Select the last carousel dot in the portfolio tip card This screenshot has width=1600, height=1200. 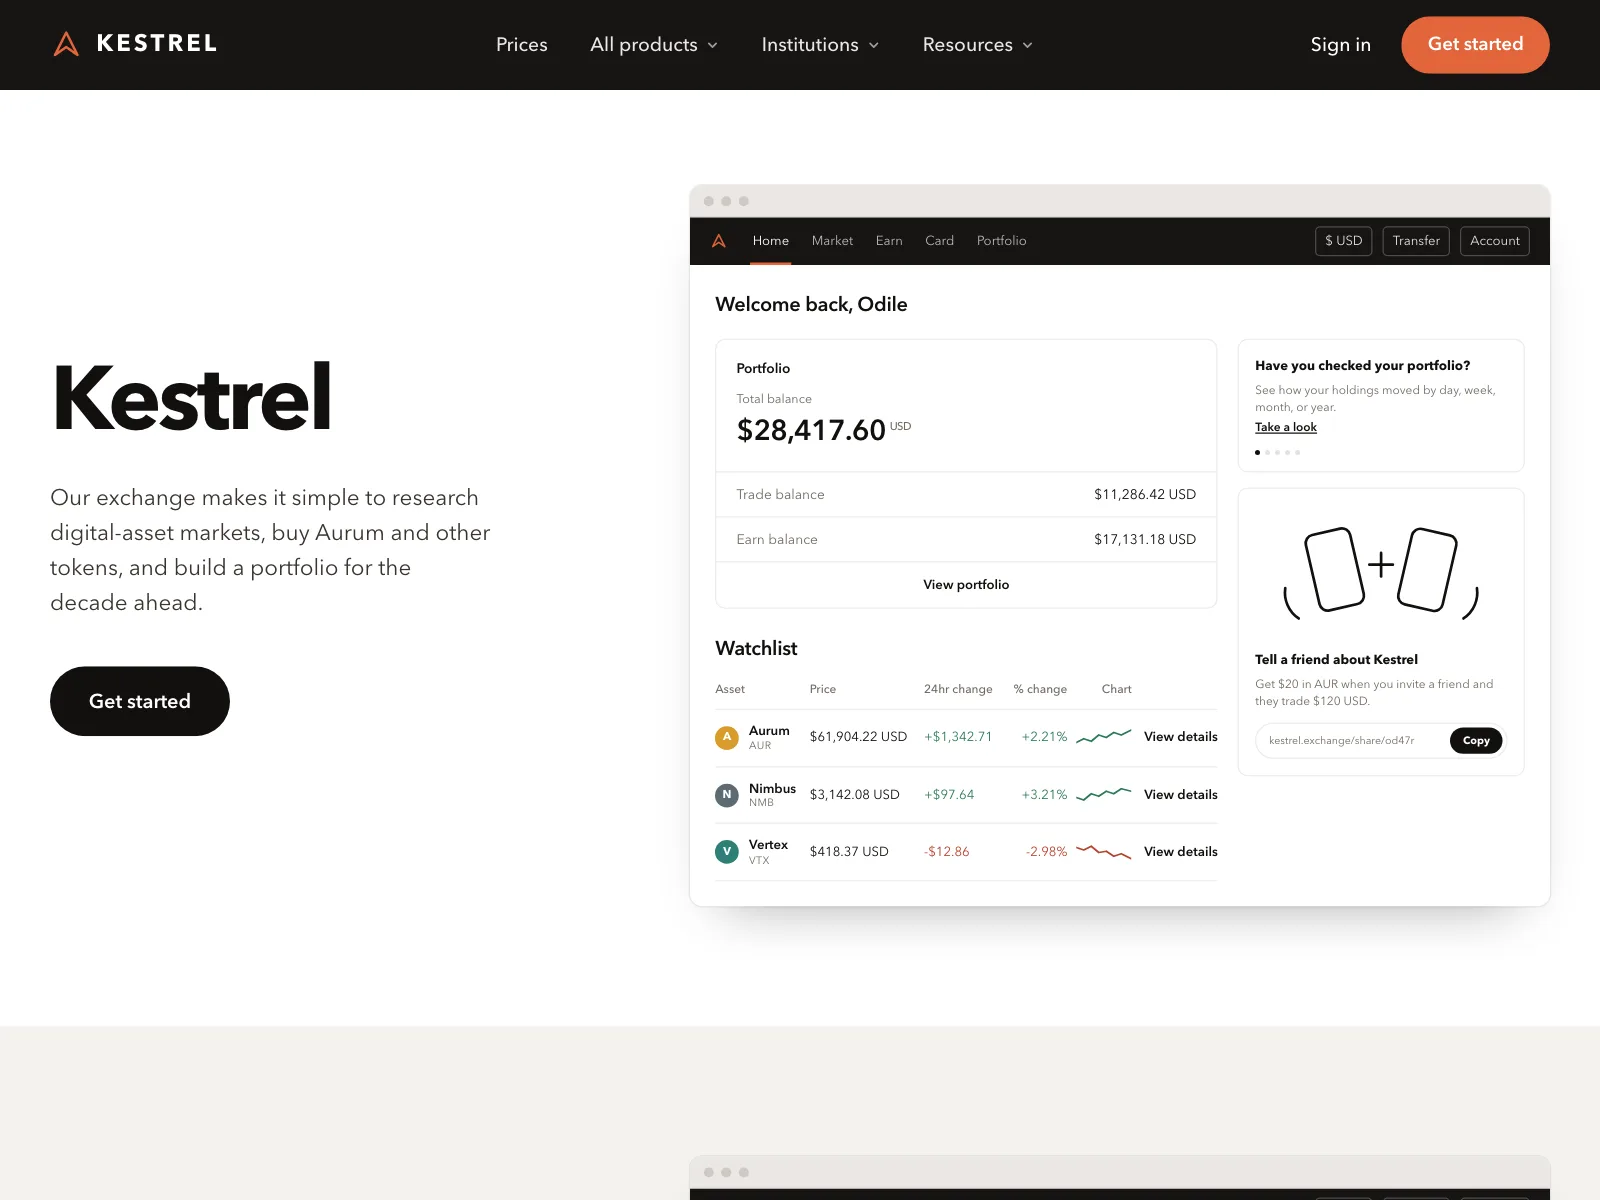click(1298, 453)
